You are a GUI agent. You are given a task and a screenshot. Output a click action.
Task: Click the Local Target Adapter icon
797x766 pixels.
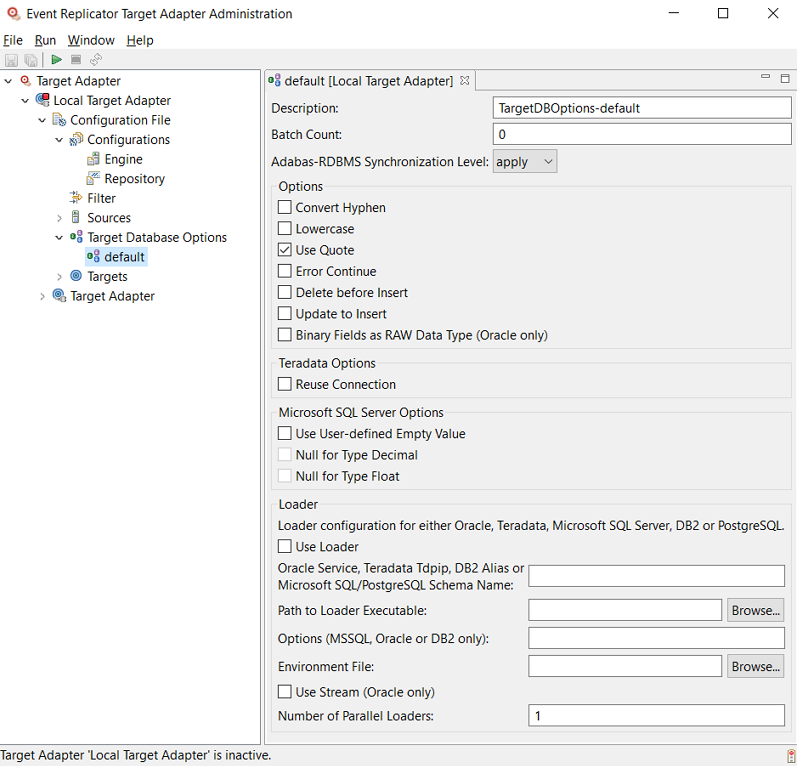(42, 100)
